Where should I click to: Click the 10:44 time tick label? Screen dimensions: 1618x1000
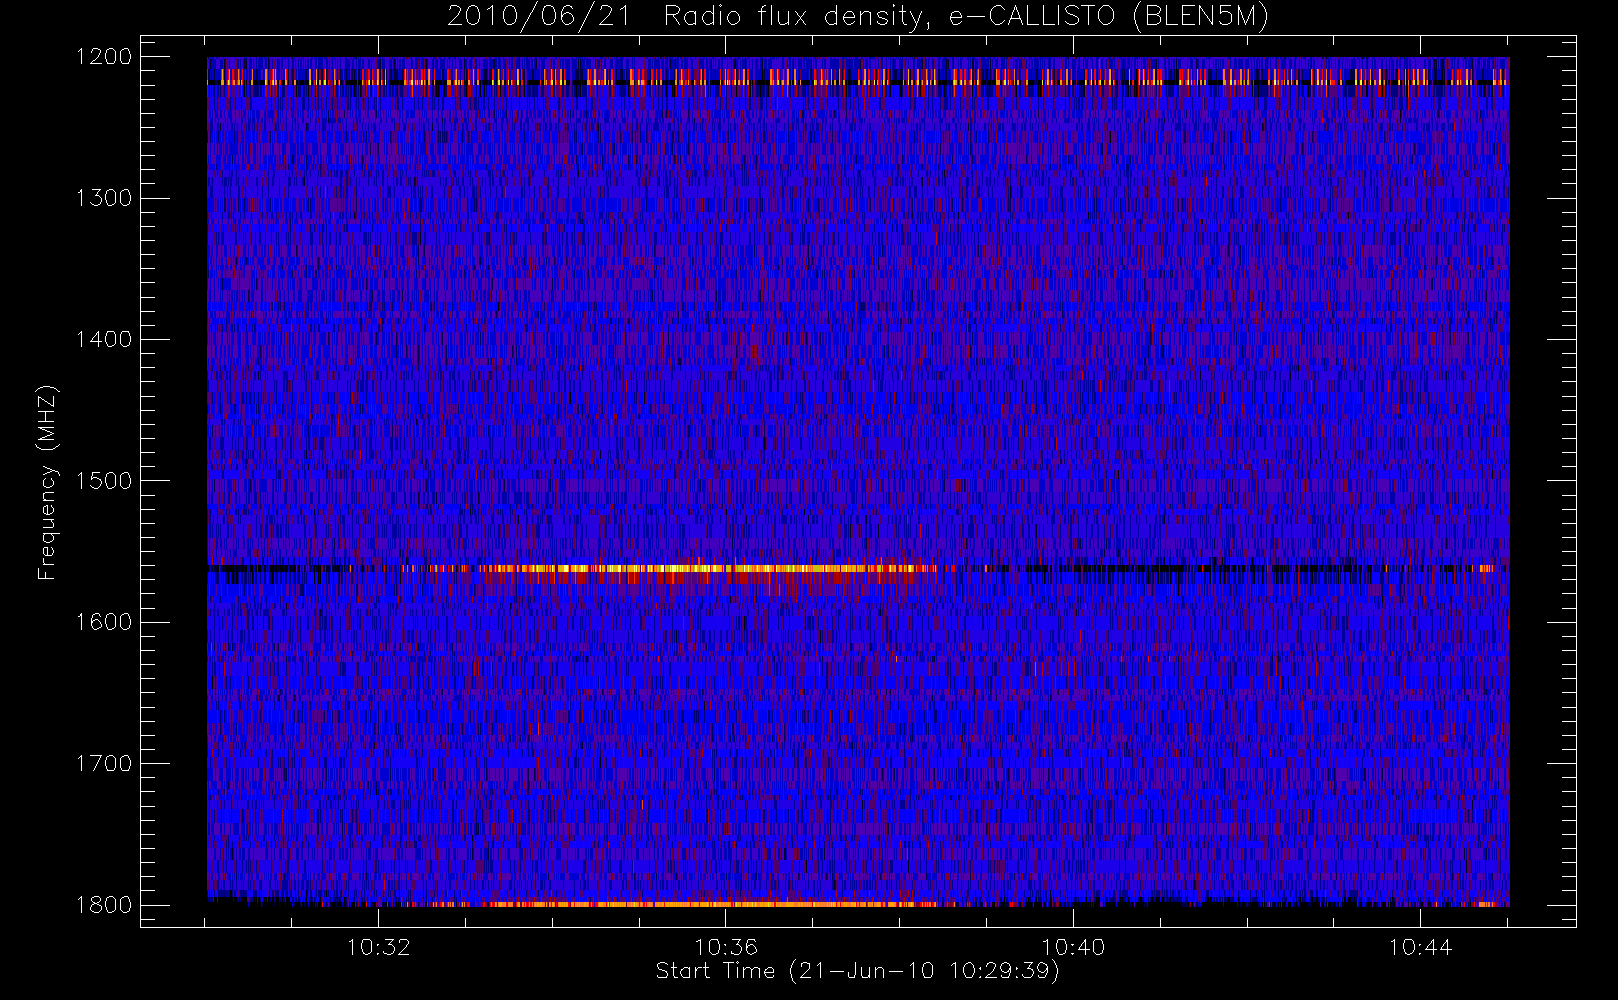(x=1420, y=947)
